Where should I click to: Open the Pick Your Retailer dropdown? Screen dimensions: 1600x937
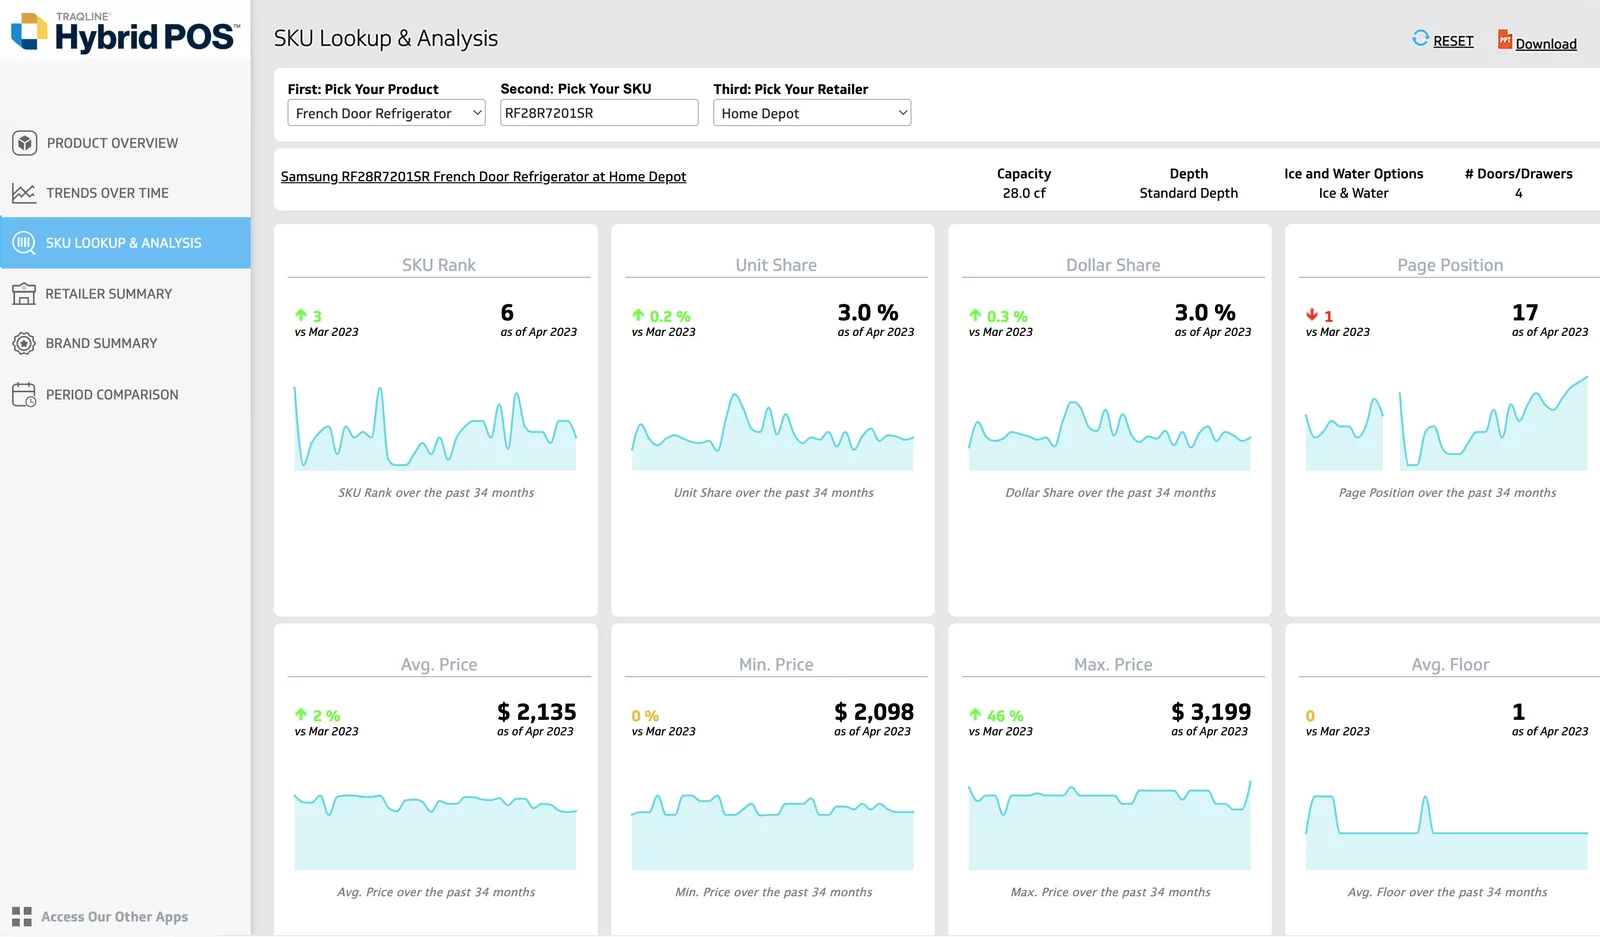pos(812,113)
